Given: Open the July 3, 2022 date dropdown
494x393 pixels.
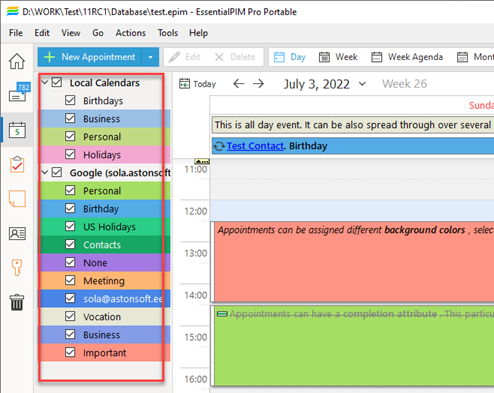Looking at the screenshot, I should pyautogui.click(x=362, y=84).
